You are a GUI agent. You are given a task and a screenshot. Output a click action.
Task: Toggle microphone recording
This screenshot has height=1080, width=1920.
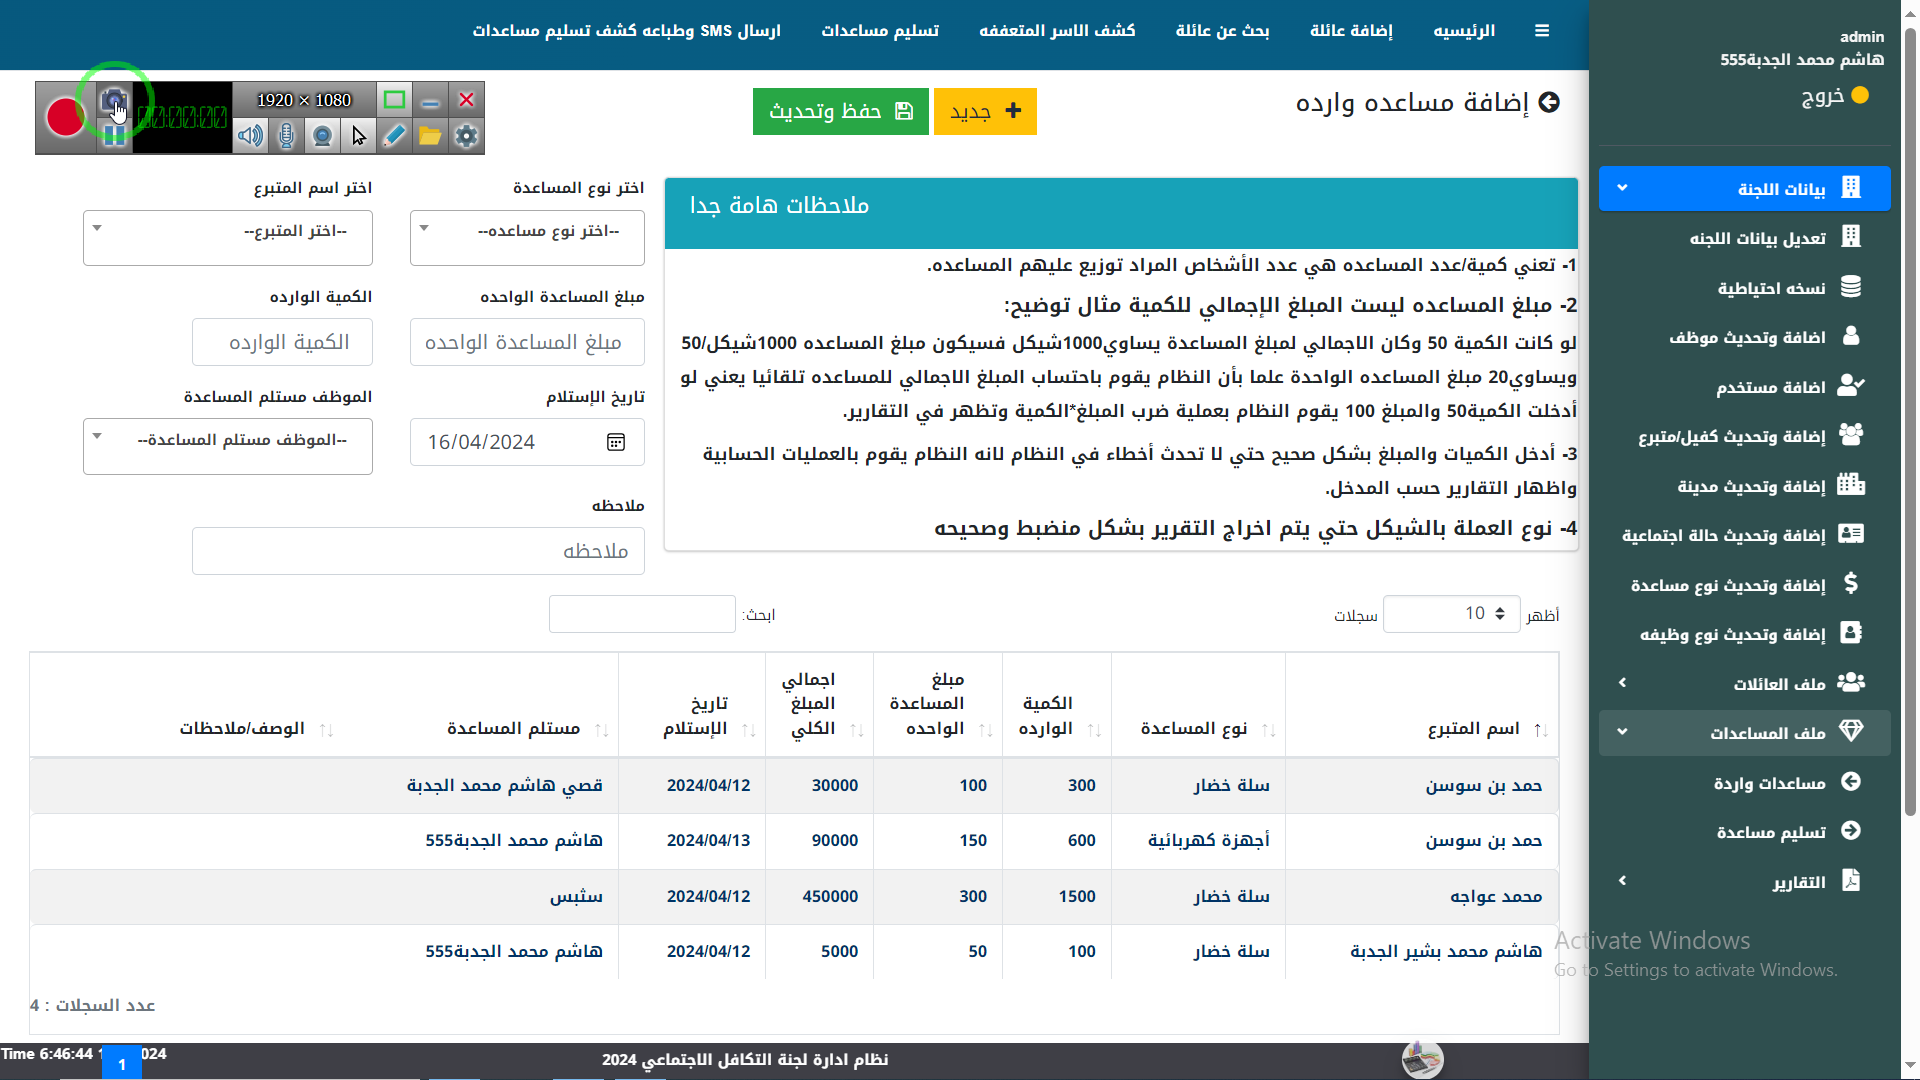click(x=286, y=135)
